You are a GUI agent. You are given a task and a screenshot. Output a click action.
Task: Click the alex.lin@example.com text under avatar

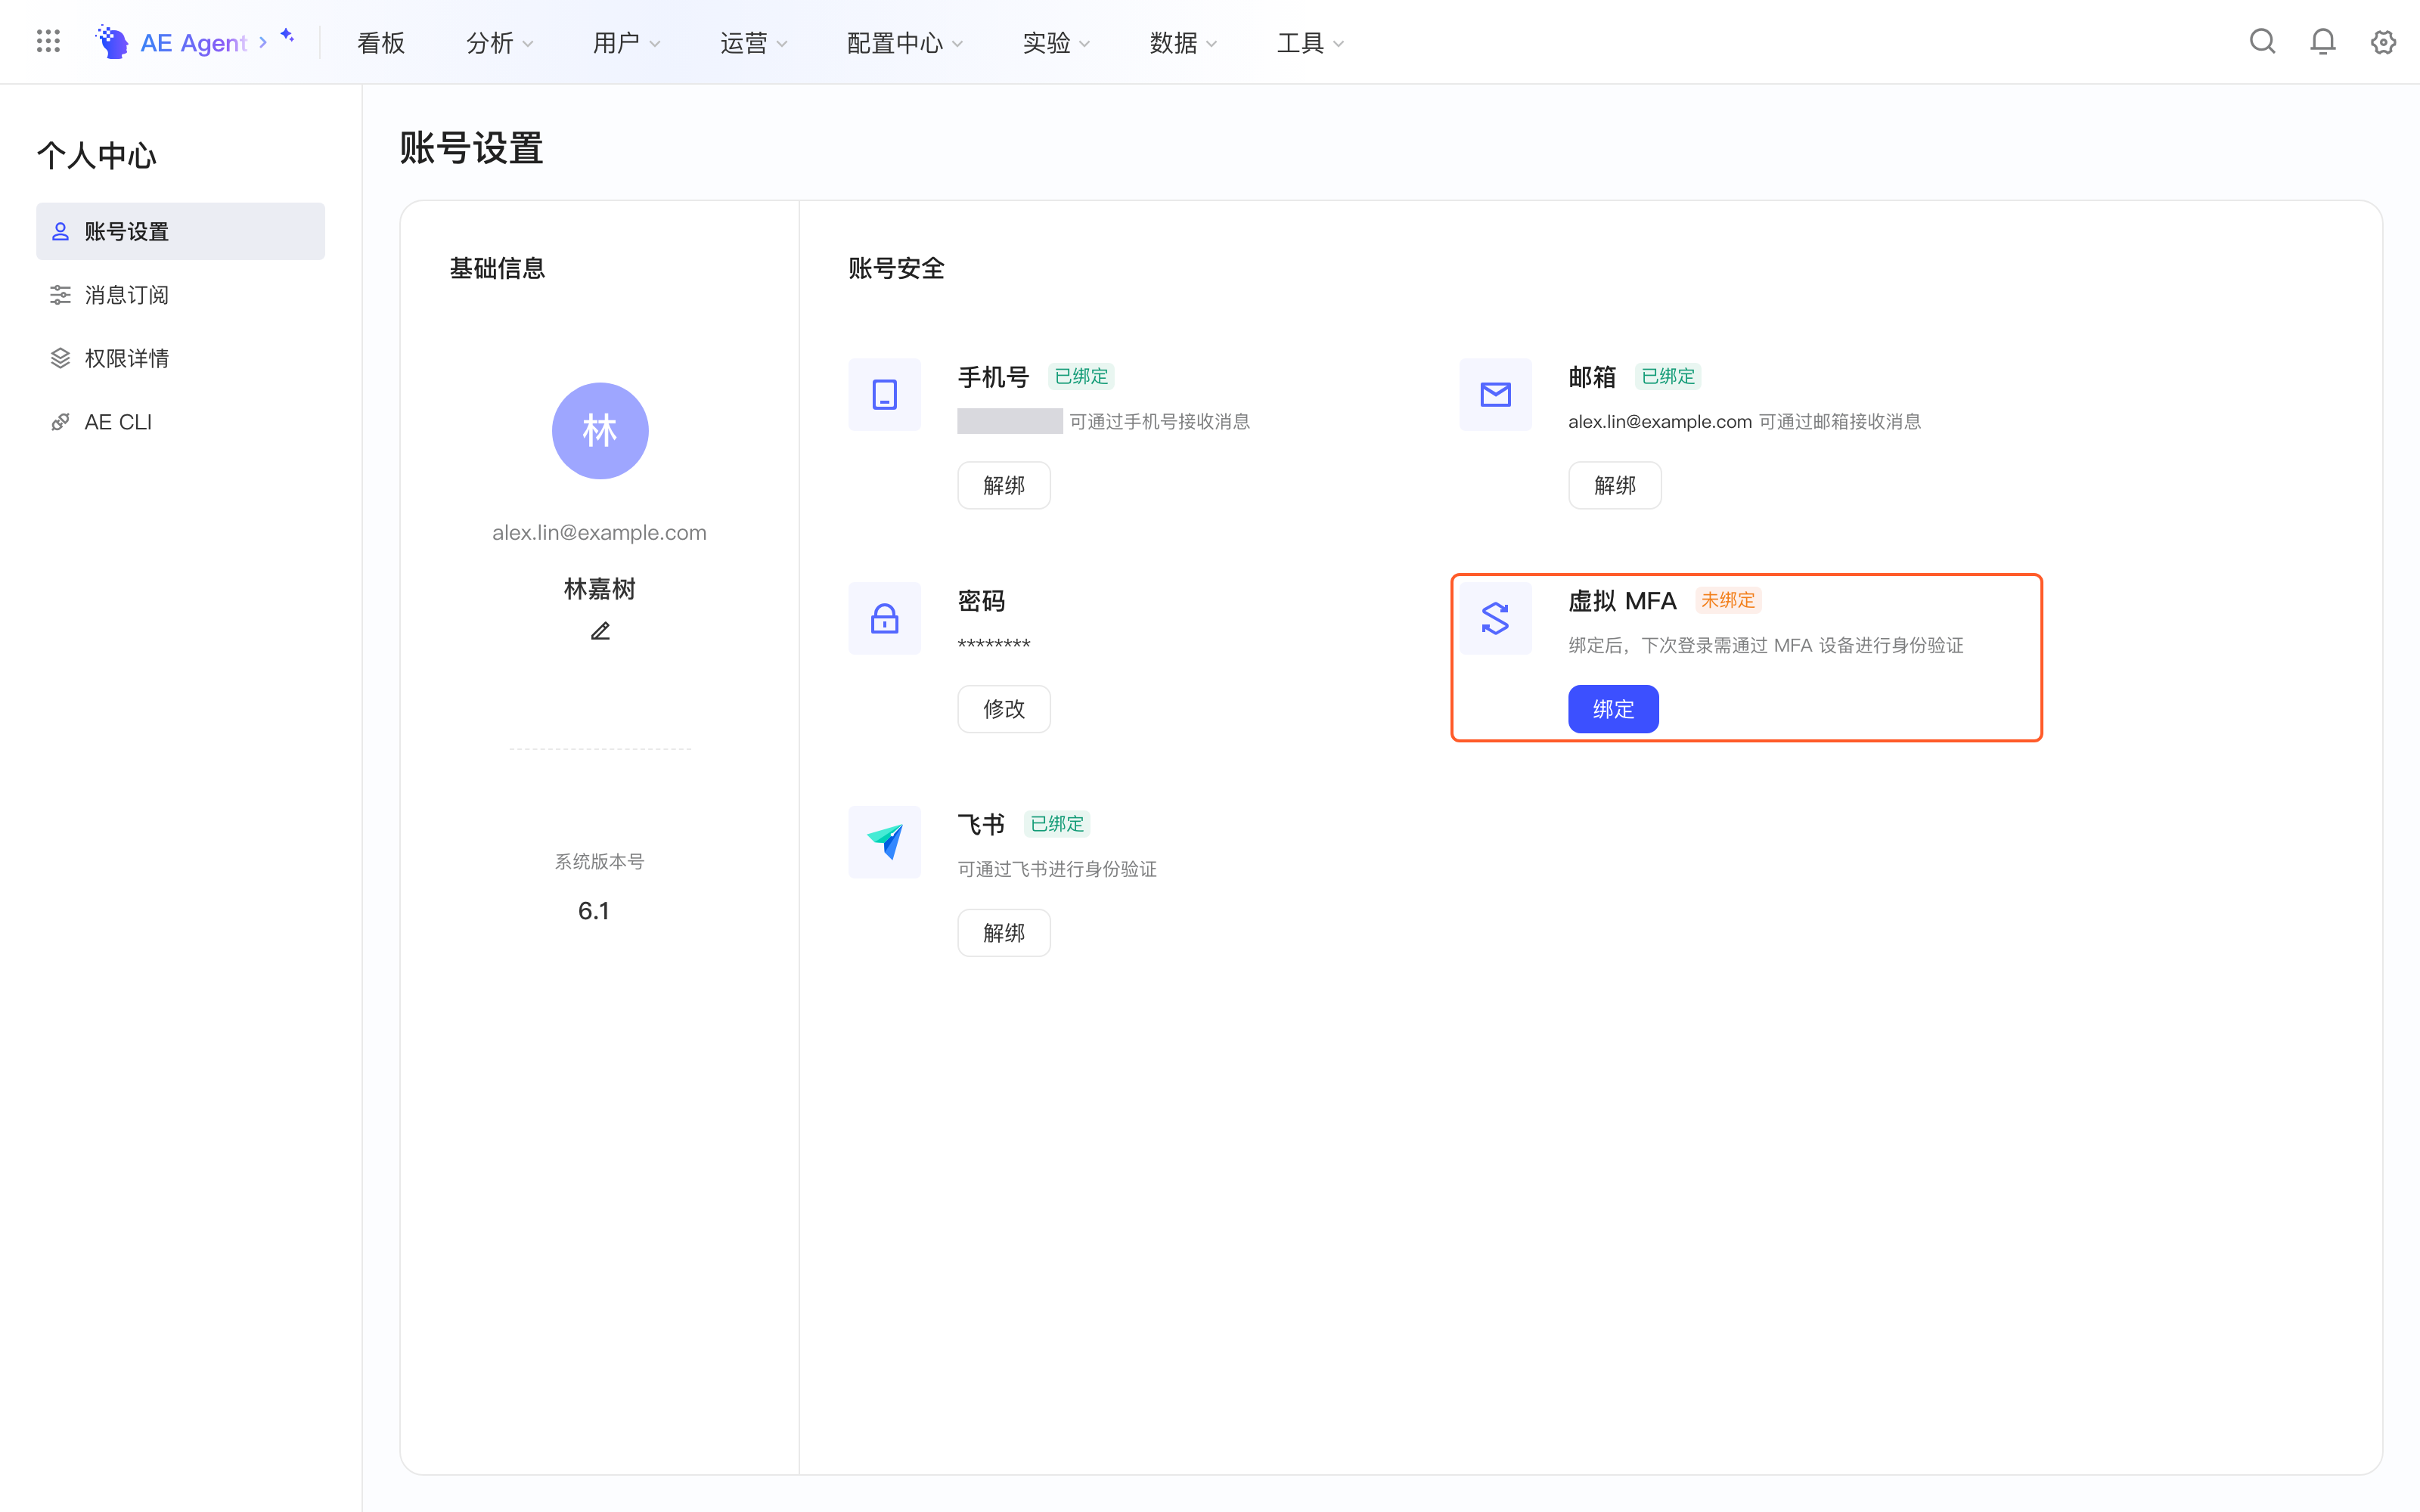(599, 533)
